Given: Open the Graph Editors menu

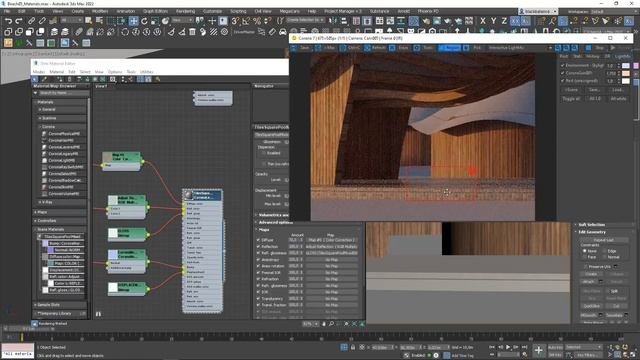Looking at the screenshot, I should 156,11.
